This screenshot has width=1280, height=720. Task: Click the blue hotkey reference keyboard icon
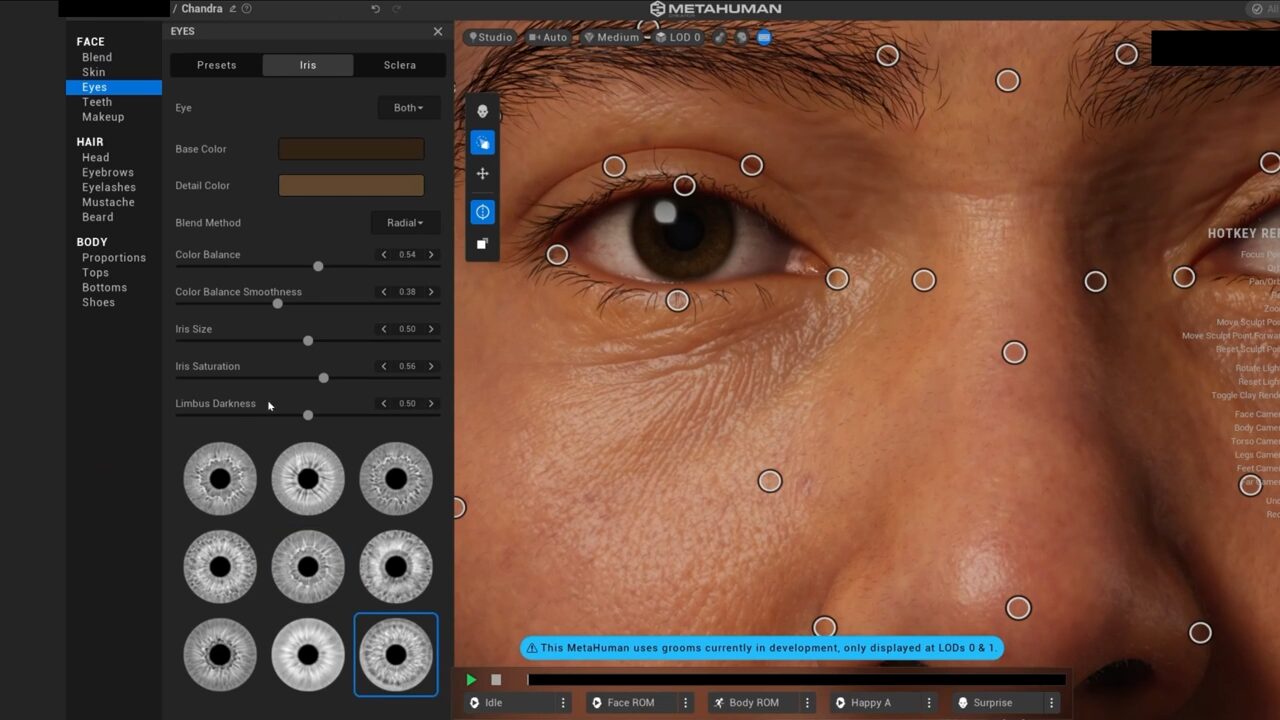pyautogui.click(x=764, y=37)
